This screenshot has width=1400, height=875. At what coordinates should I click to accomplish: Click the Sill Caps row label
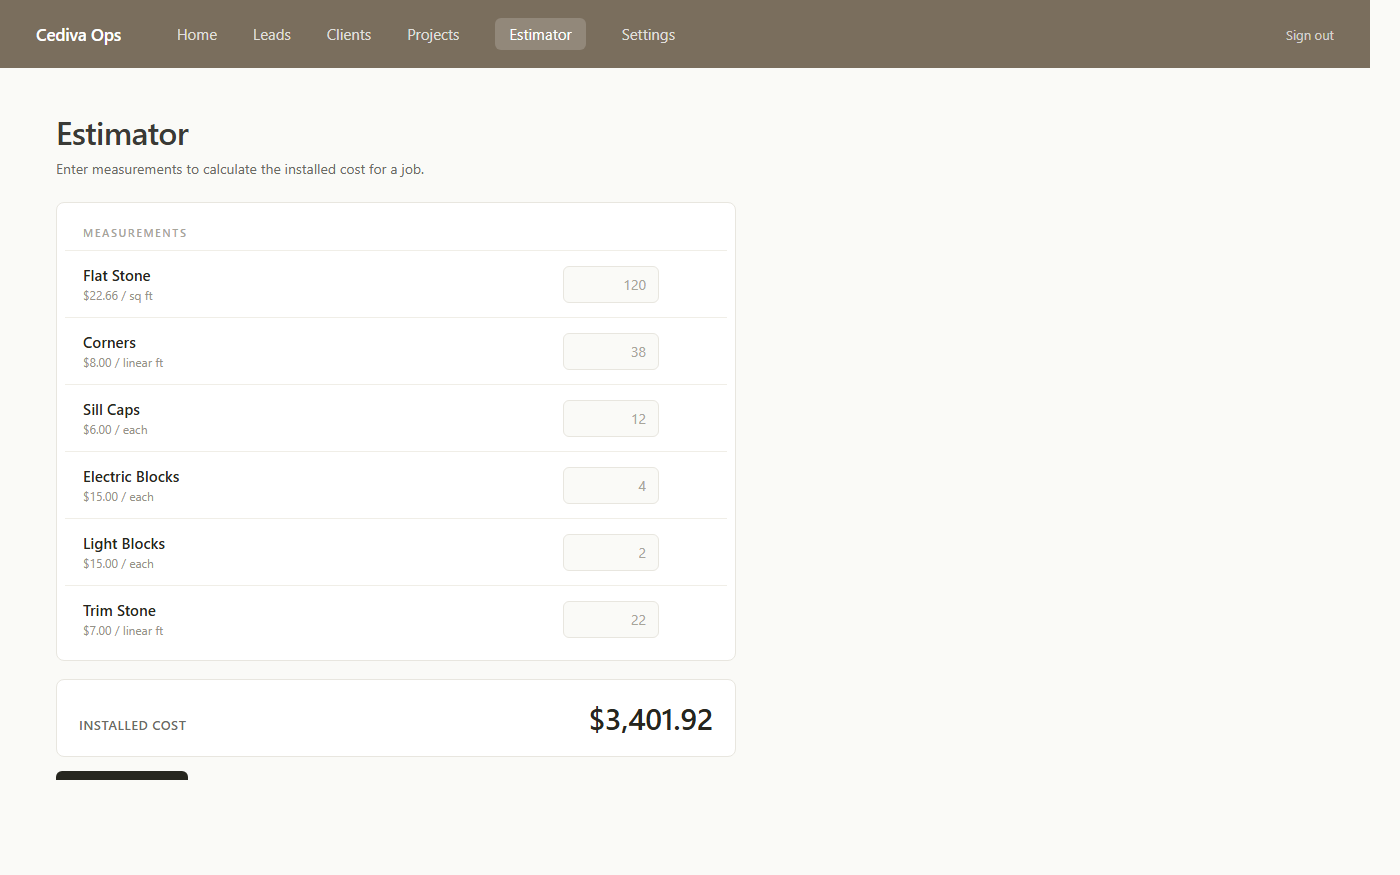point(111,410)
